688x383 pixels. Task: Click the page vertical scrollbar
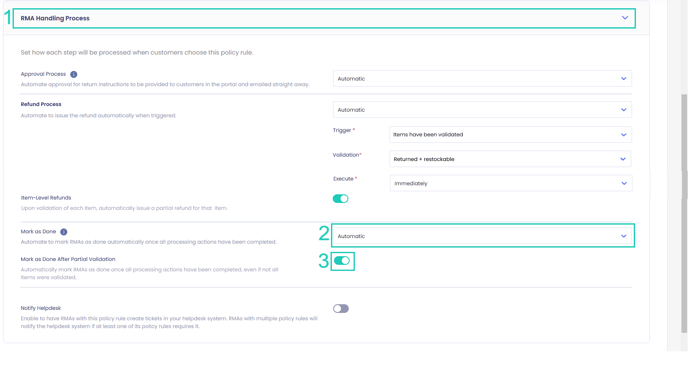tap(684, 214)
